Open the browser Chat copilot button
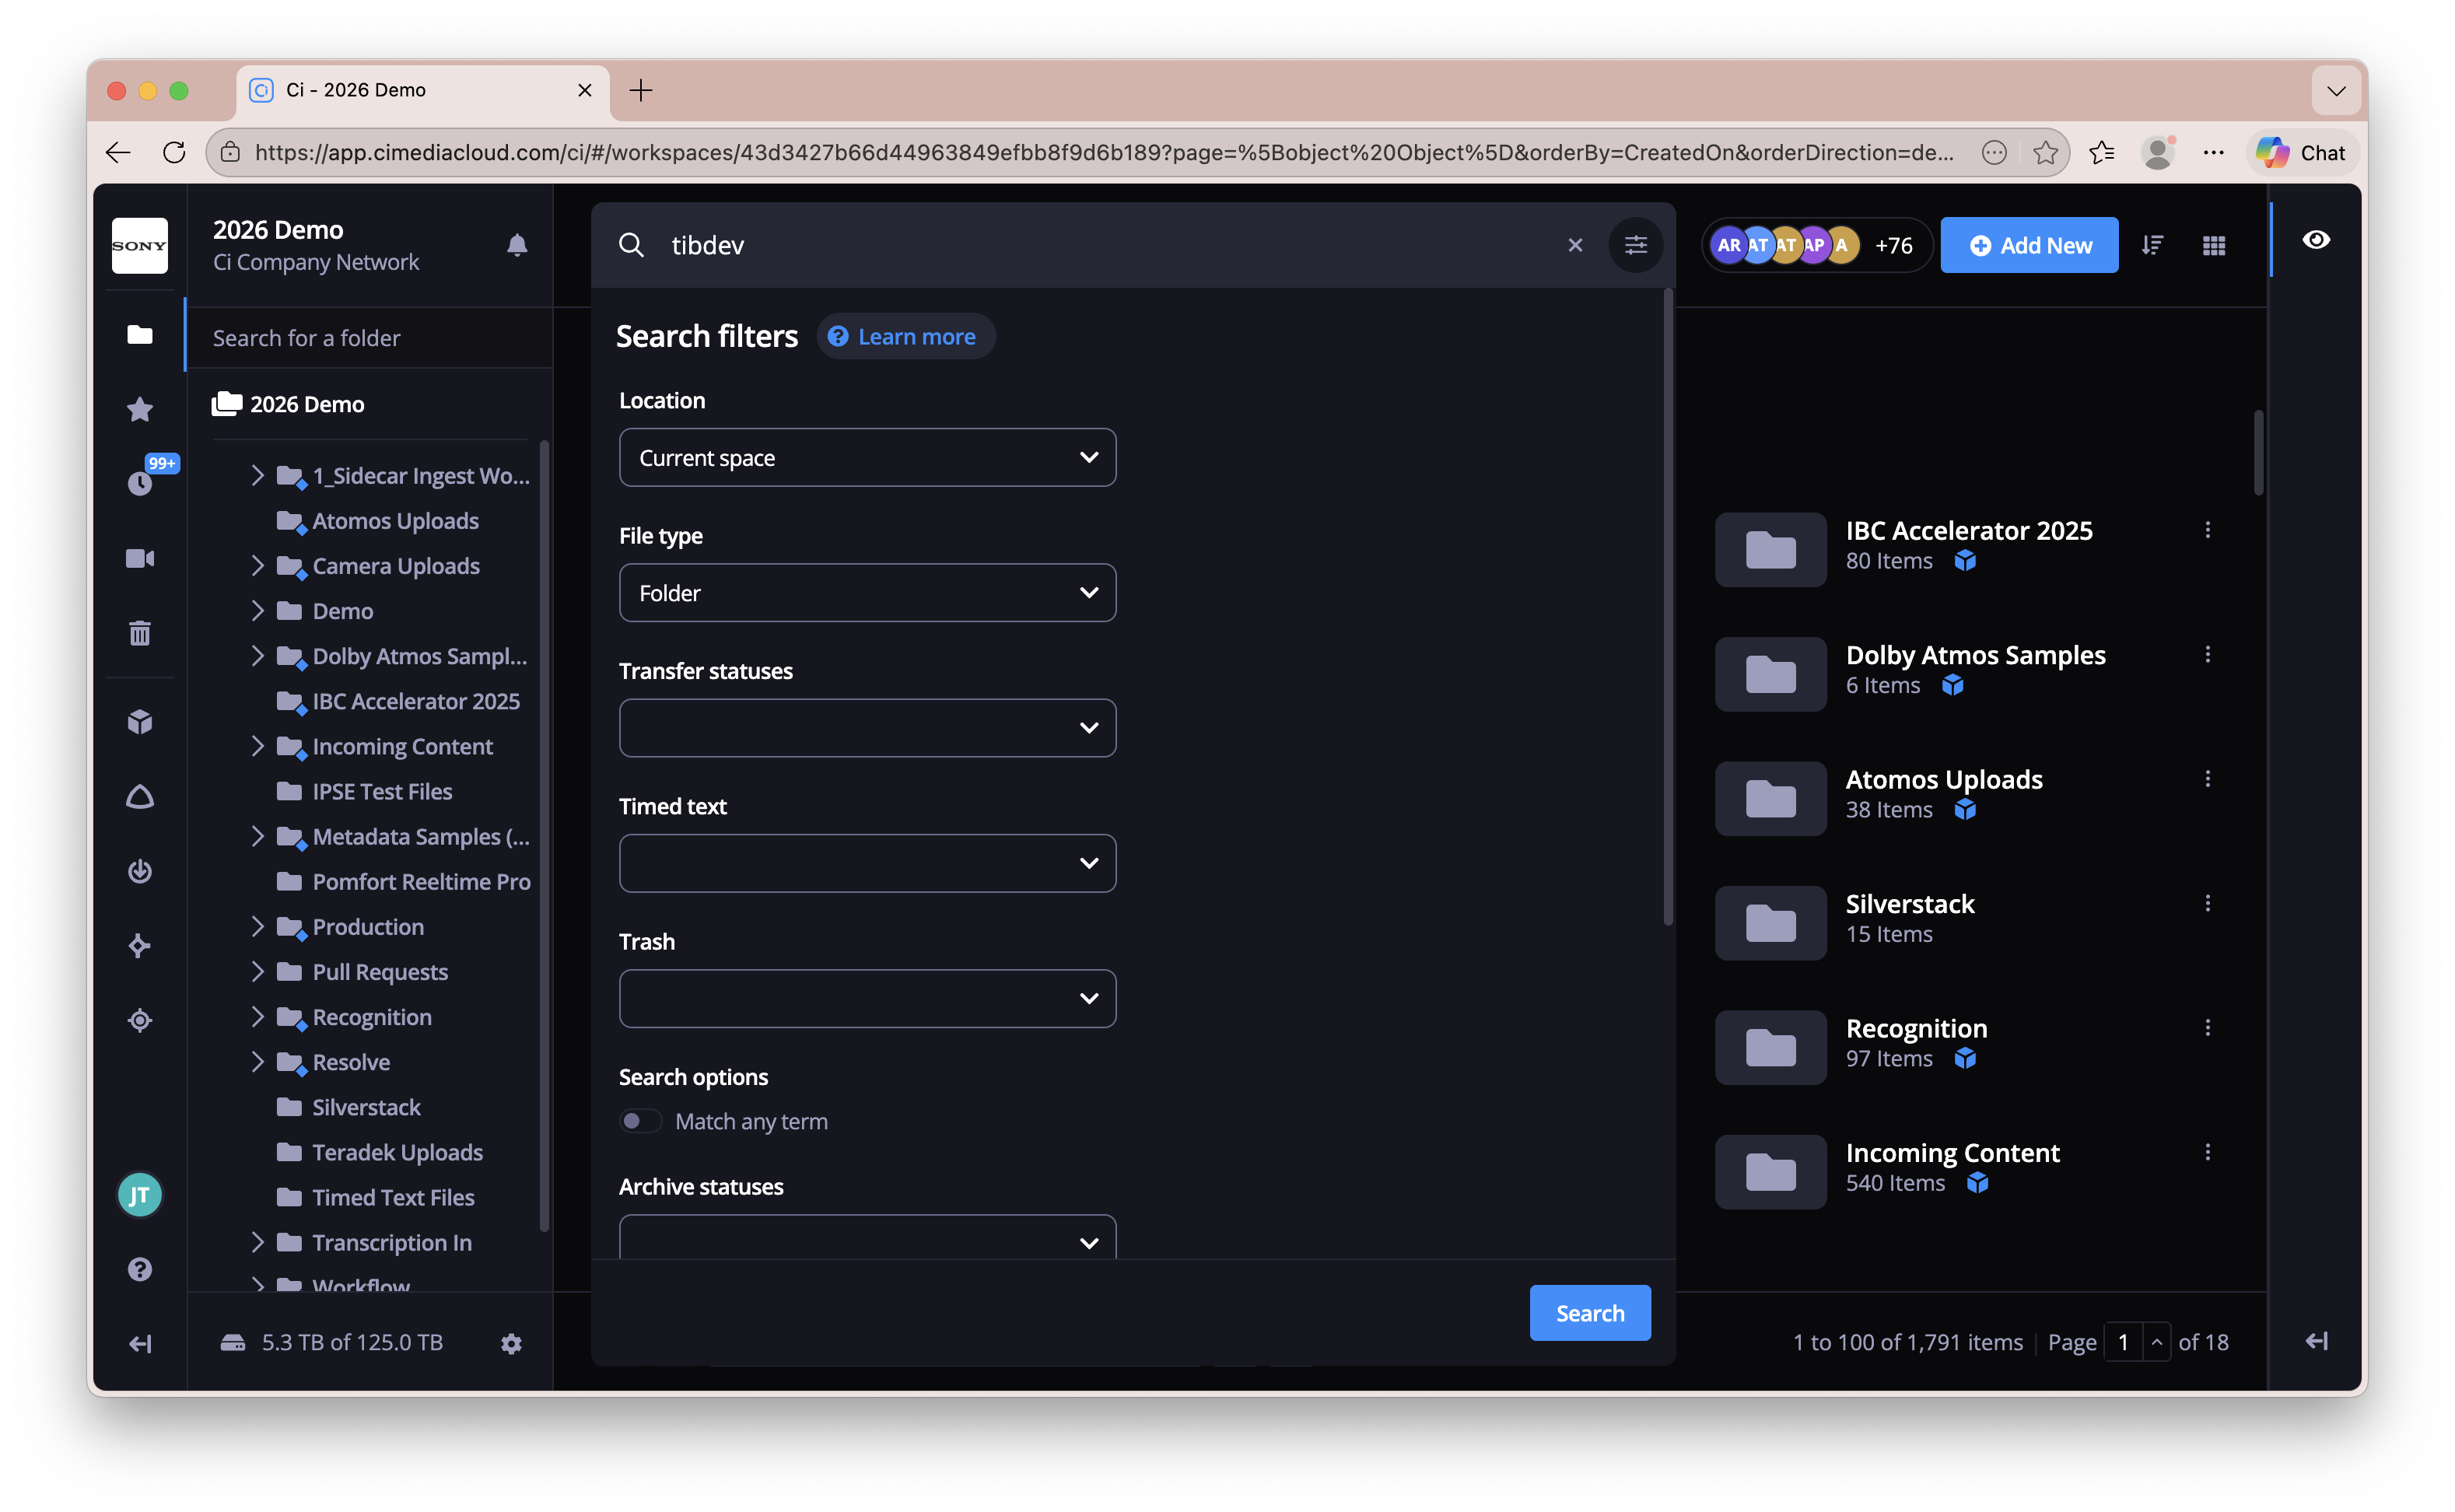Image resolution: width=2455 pixels, height=1512 pixels. coord(2302,152)
